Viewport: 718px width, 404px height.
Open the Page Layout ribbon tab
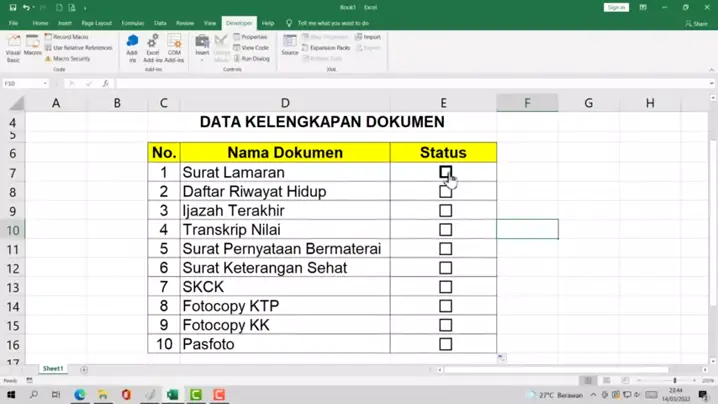pos(97,23)
